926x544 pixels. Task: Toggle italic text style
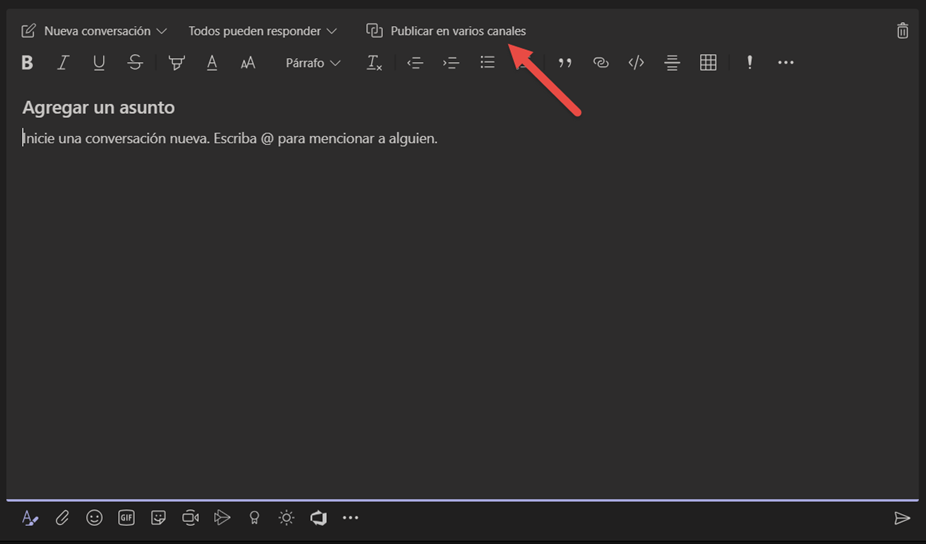pos(63,63)
